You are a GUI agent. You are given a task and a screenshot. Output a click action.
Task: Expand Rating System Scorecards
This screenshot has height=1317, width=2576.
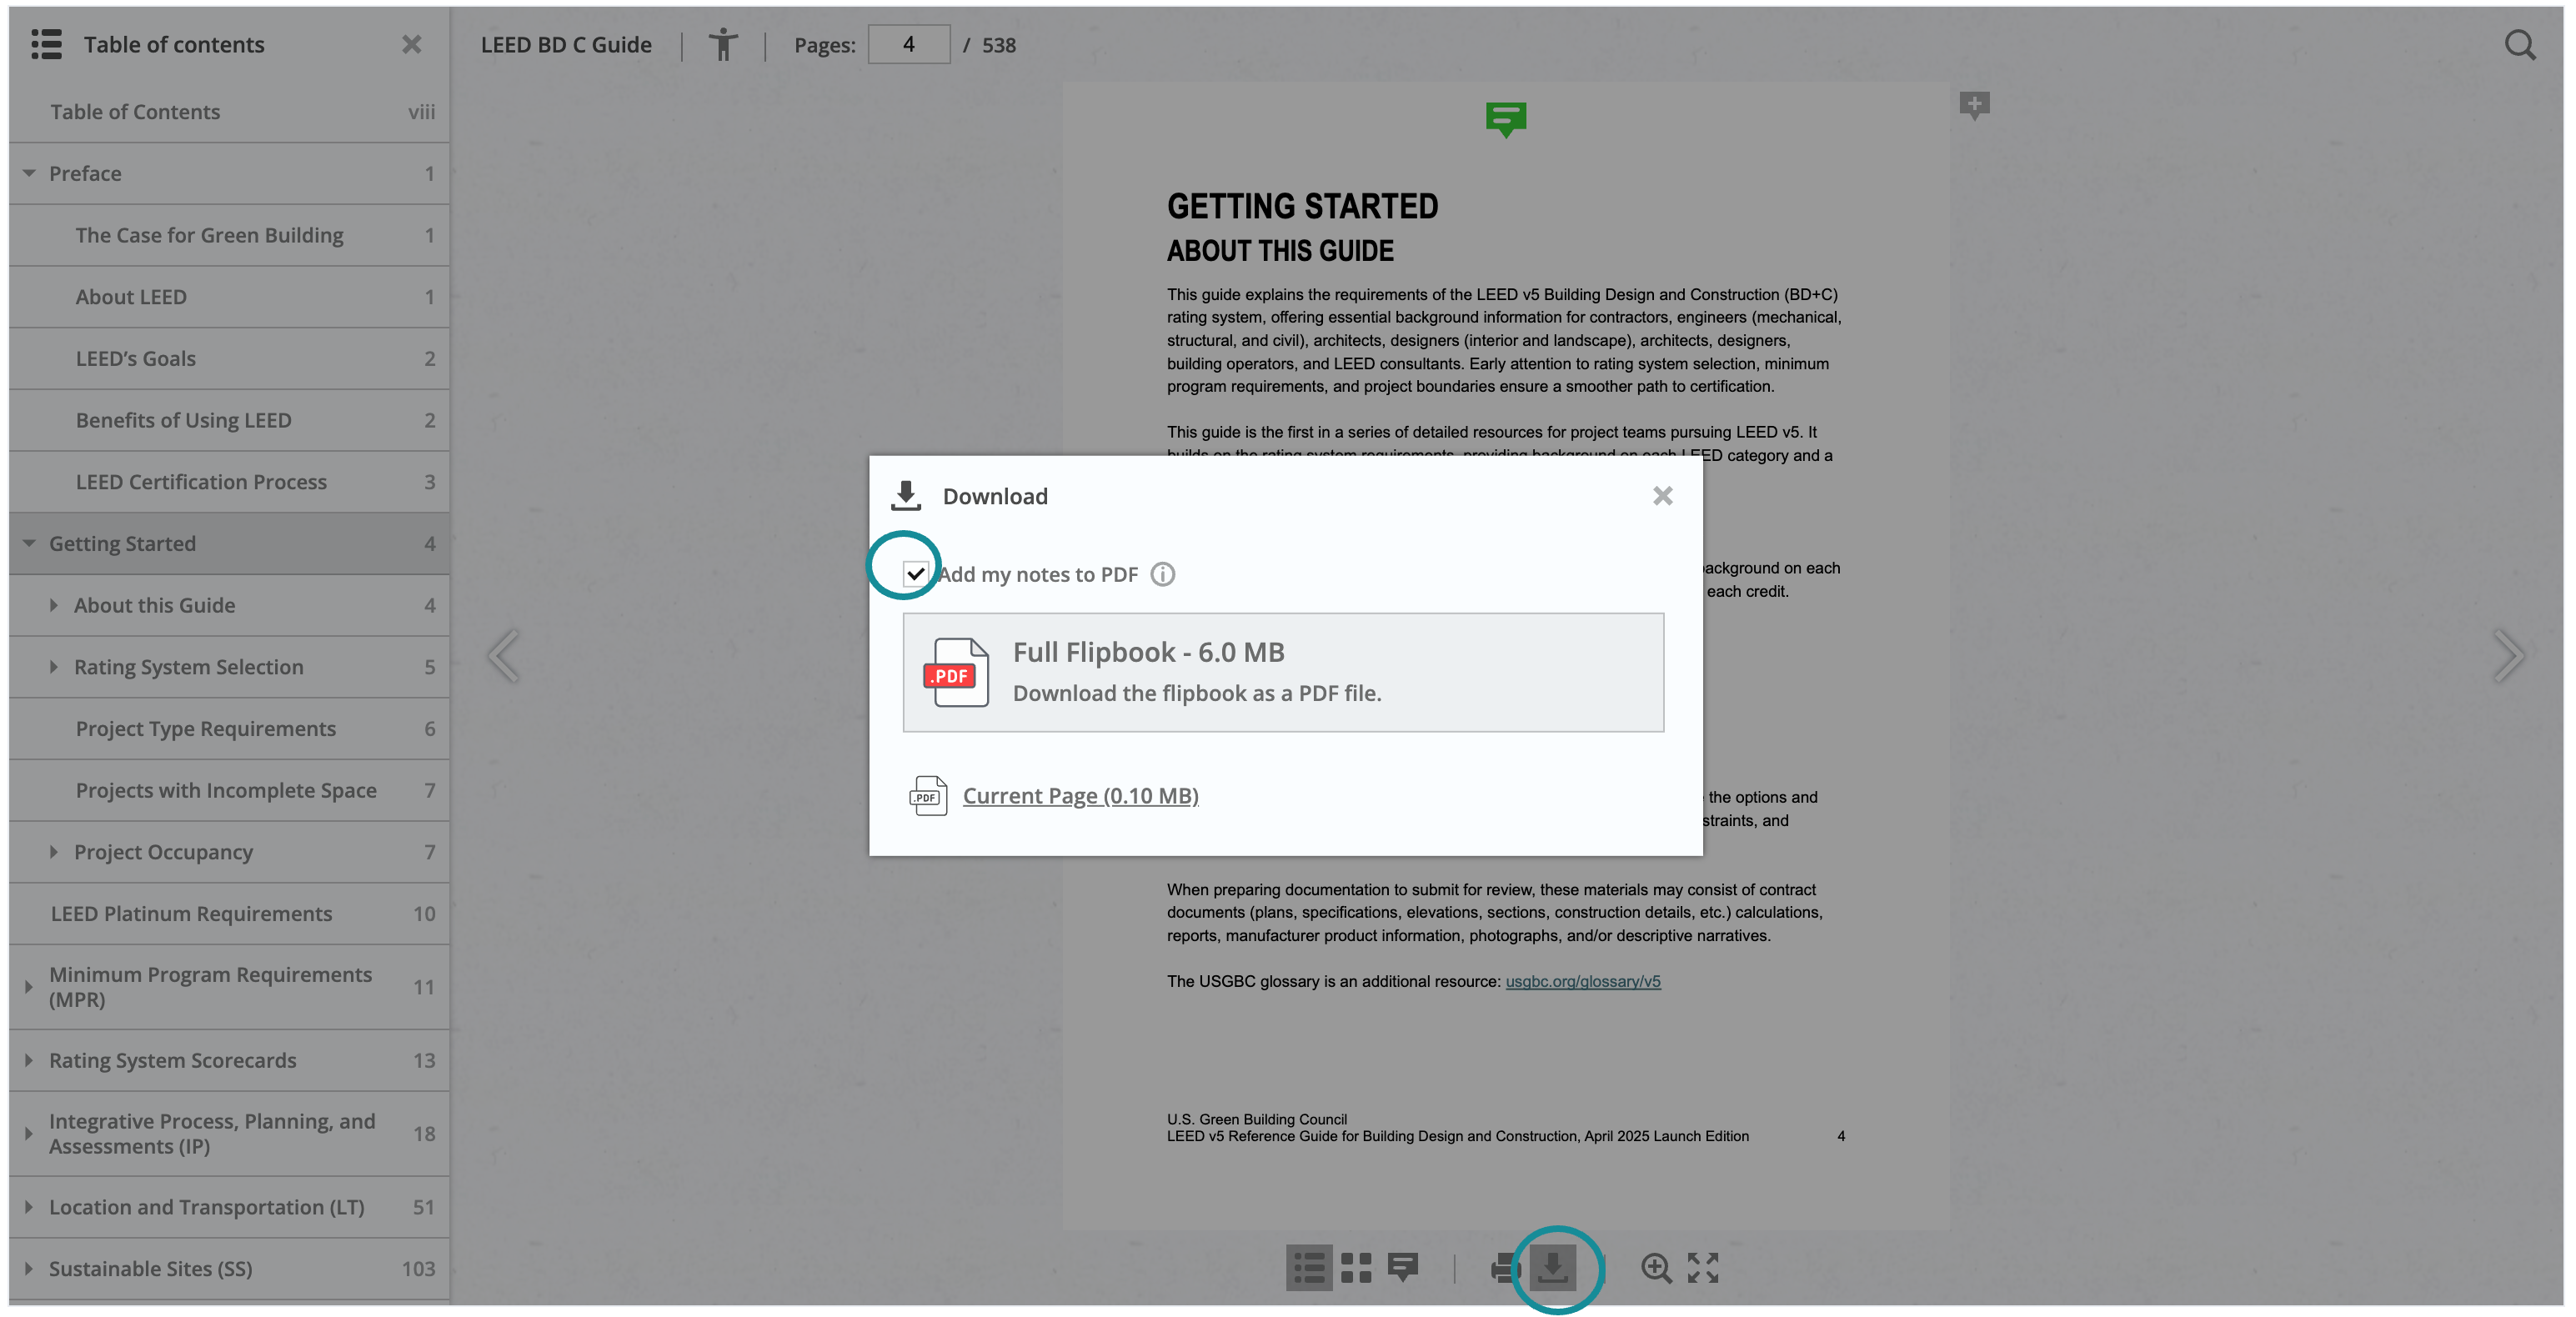pyautogui.click(x=29, y=1060)
